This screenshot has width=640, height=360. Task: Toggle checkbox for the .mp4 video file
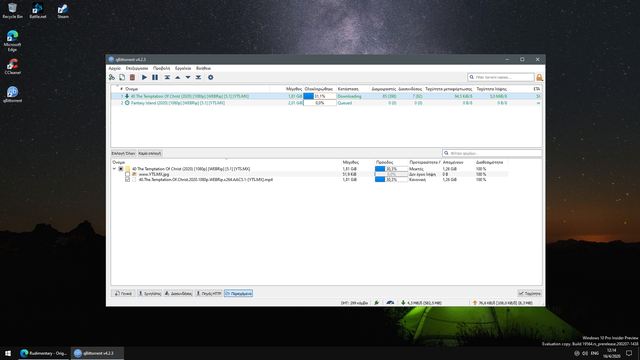tap(127, 179)
